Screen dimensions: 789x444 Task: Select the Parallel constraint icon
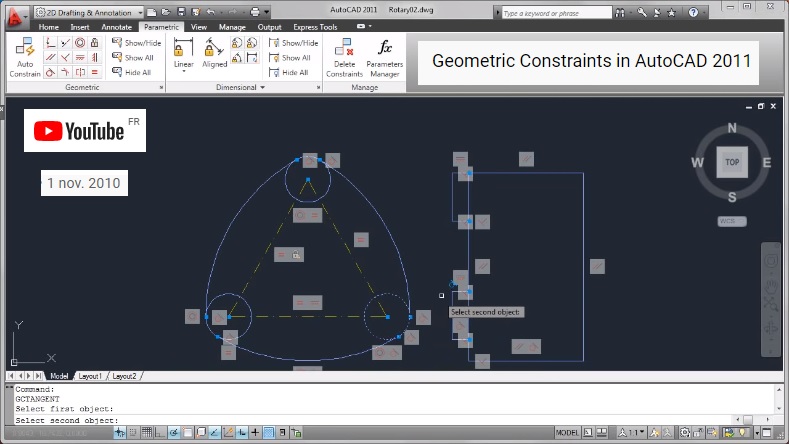[50, 57]
